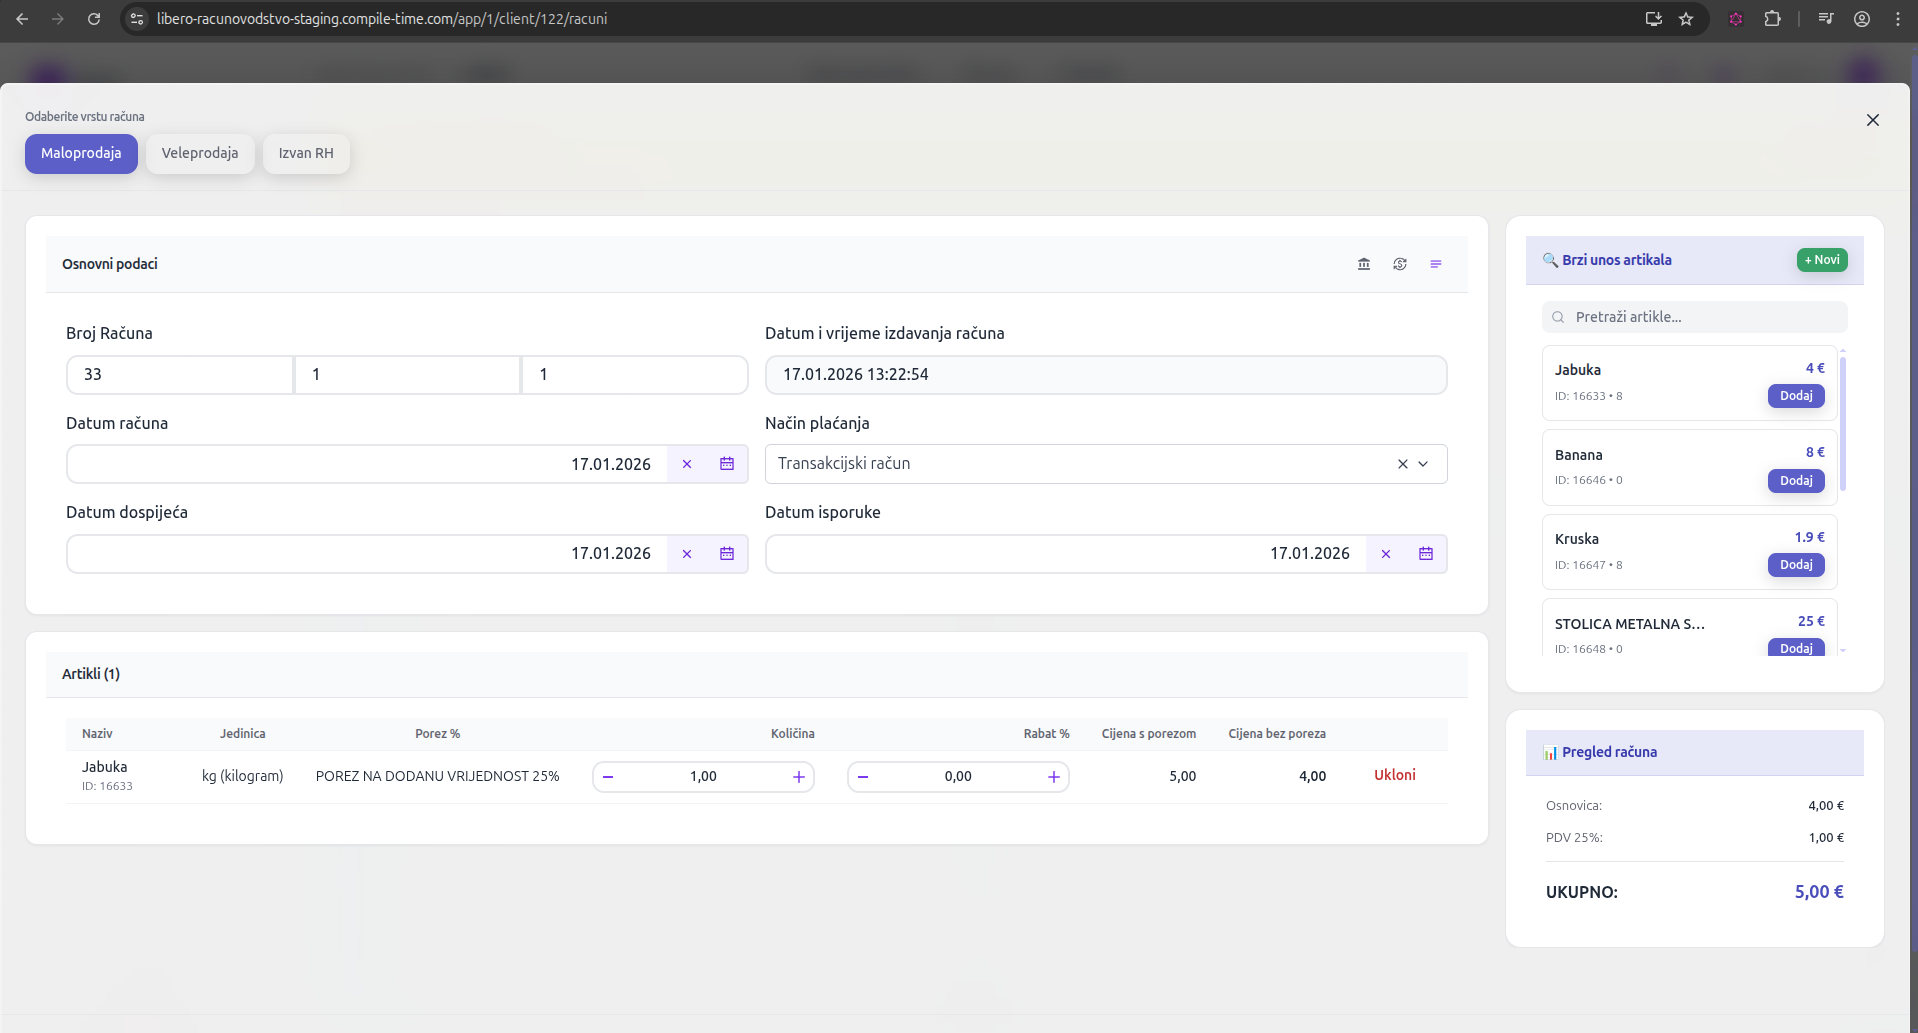Add Banana to the invoice
Screen dimensions: 1918x1033
point(1796,481)
